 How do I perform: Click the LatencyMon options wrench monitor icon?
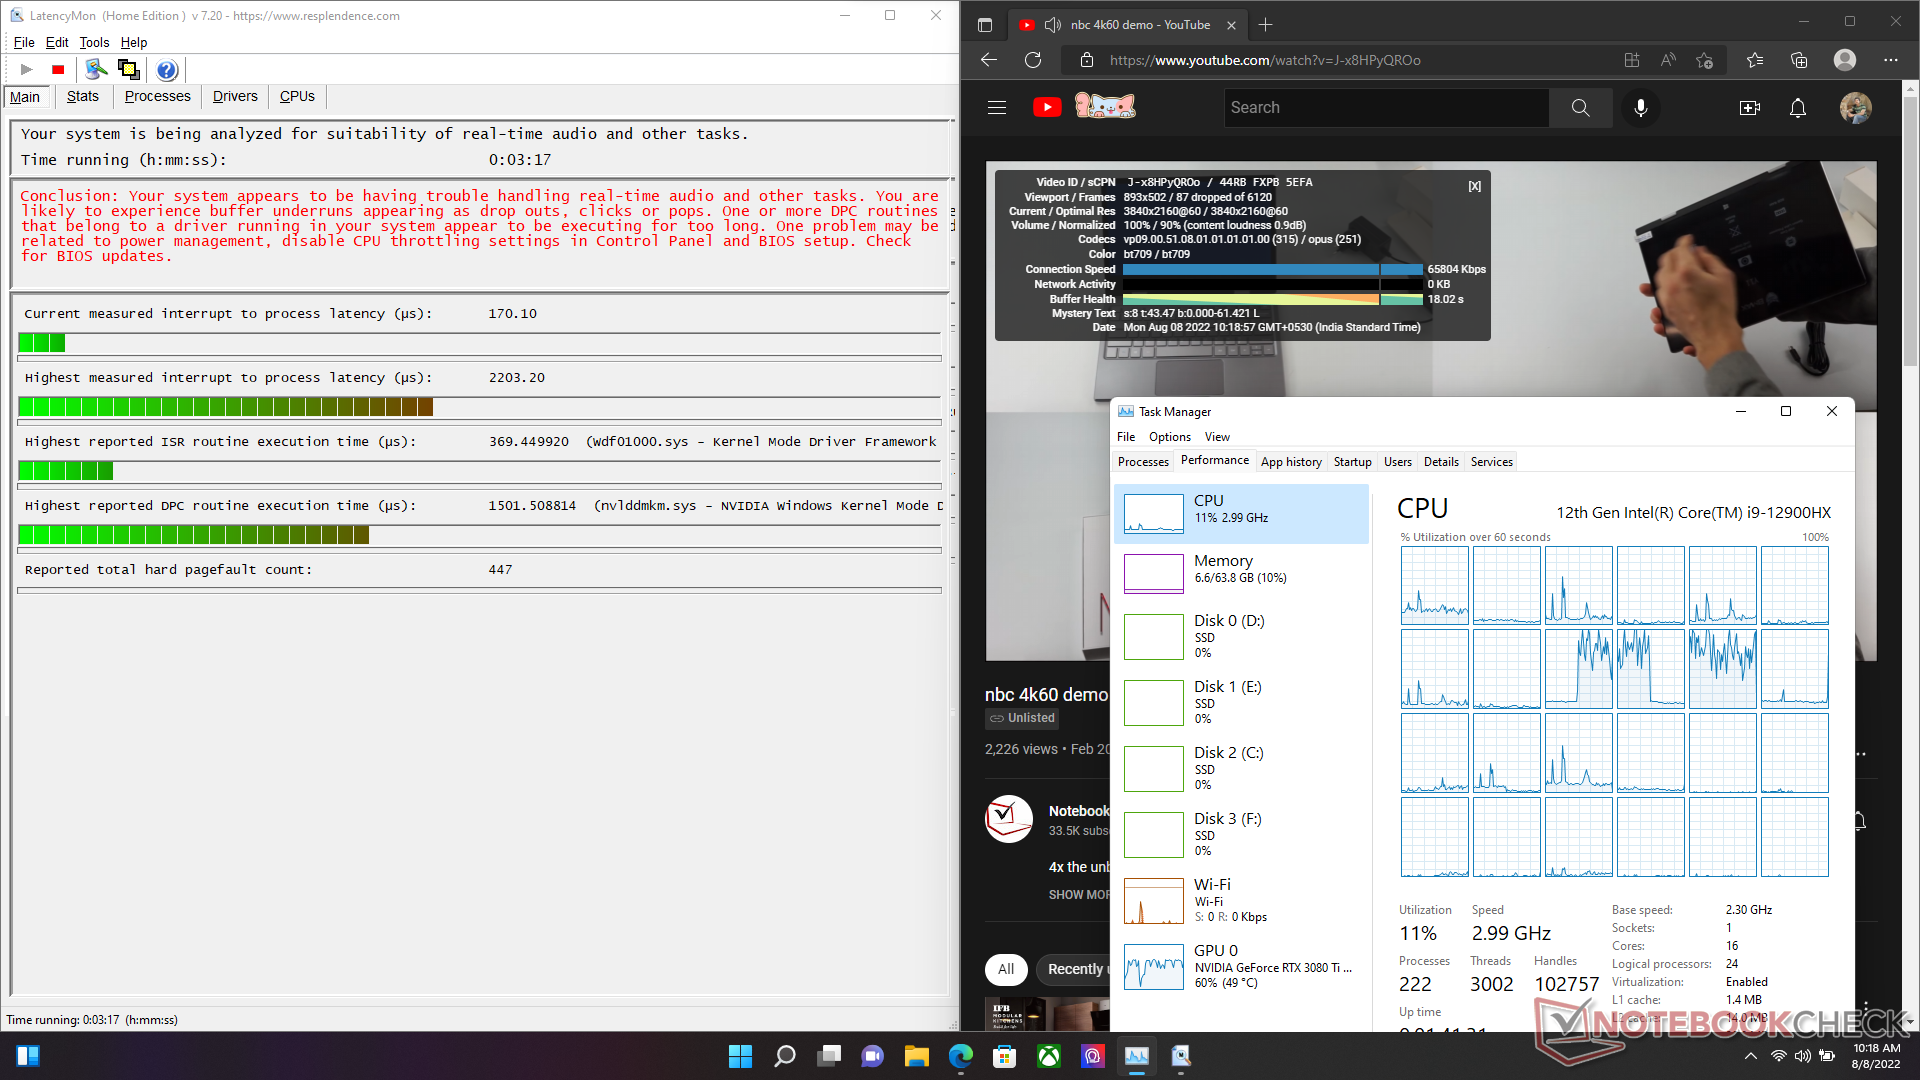click(96, 69)
